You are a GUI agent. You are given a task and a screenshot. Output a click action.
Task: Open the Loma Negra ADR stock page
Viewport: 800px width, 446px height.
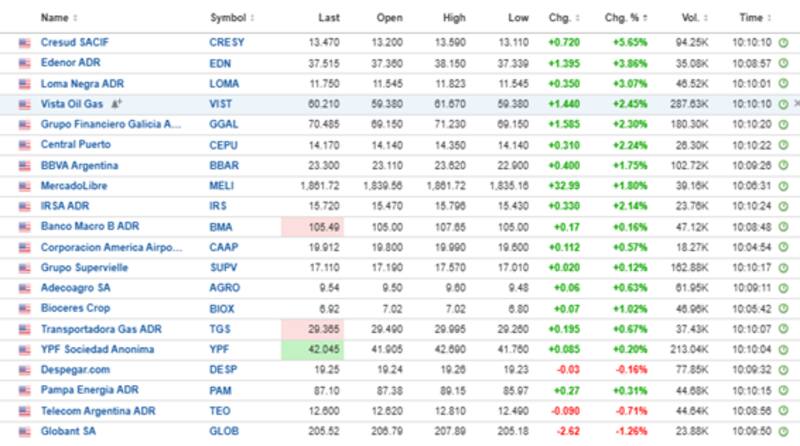(83, 84)
